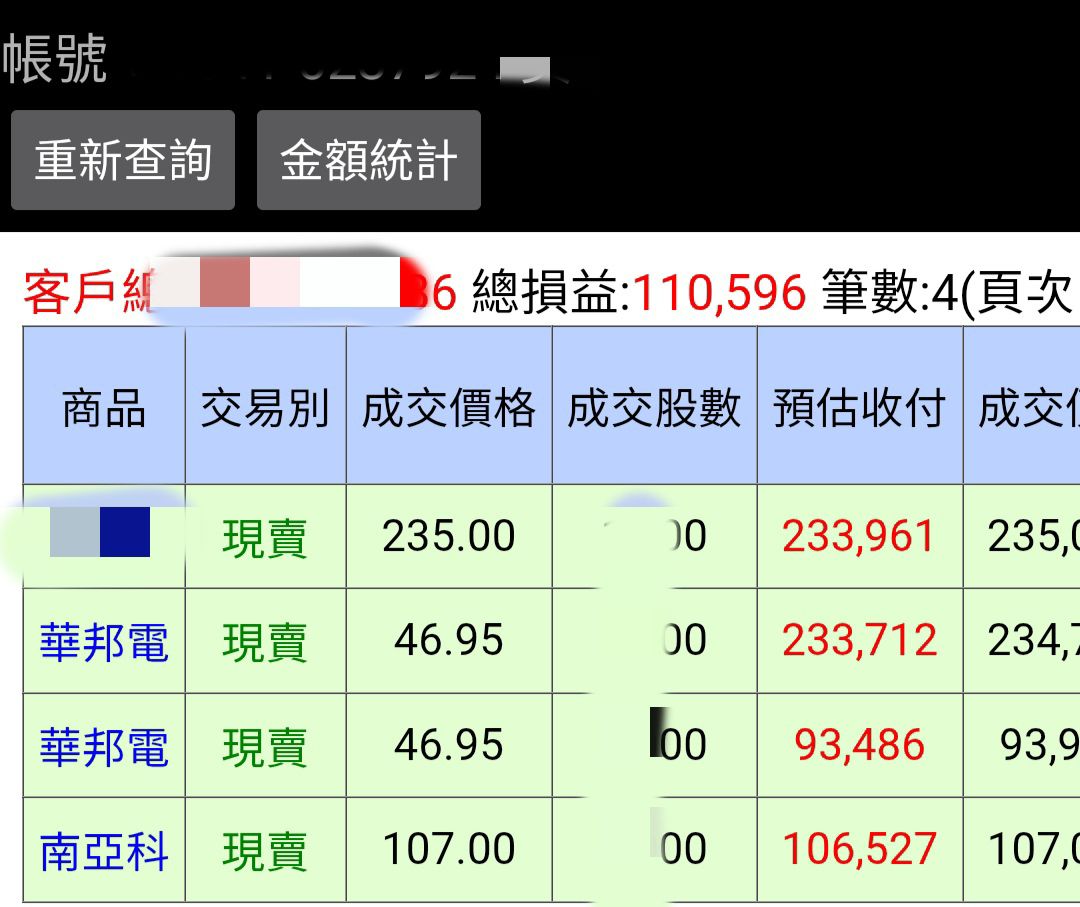Image resolution: width=1080 pixels, height=907 pixels.
Task: Click the 預估收付 column header
Action: click(x=859, y=408)
